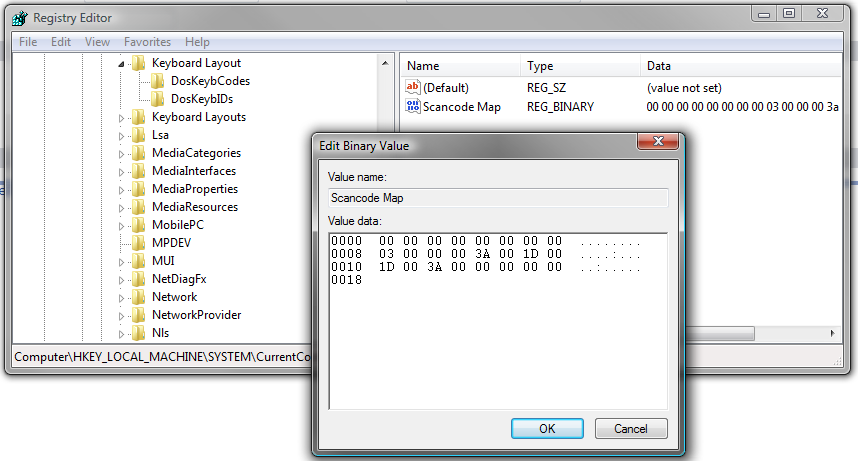The width and height of the screenshot is (858, 461).
Task: Cancel the Edit Binary Value dialog
Action: [x=631, y=429]
